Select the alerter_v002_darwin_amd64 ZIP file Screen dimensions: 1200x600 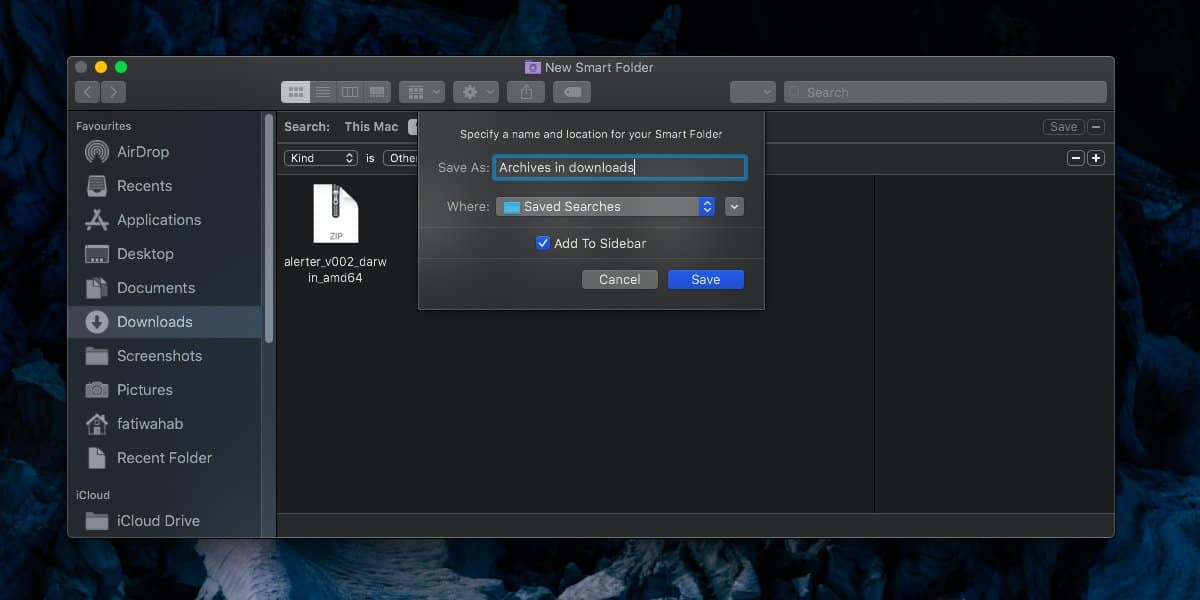336,234
